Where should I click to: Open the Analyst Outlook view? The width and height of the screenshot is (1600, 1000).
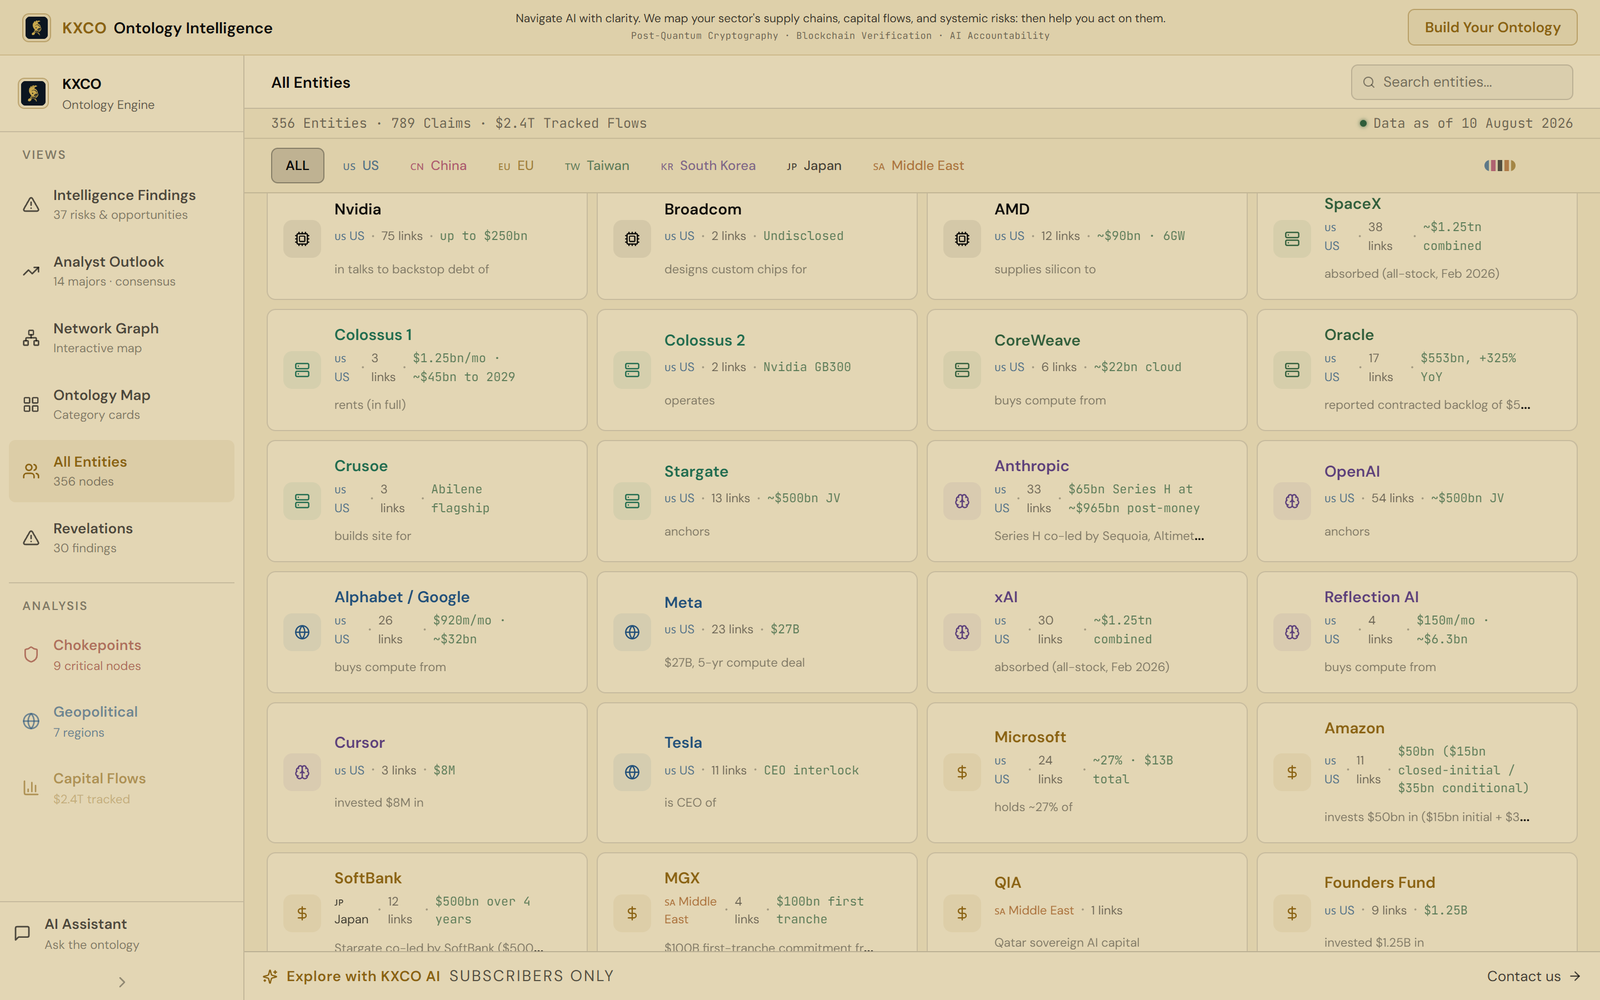click(x=122, y=271)
